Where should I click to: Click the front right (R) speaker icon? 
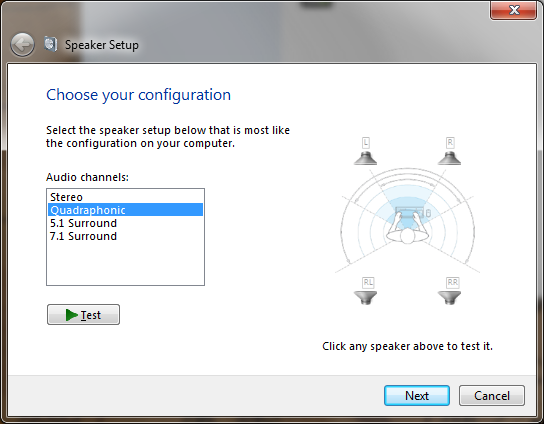(449, 159)
